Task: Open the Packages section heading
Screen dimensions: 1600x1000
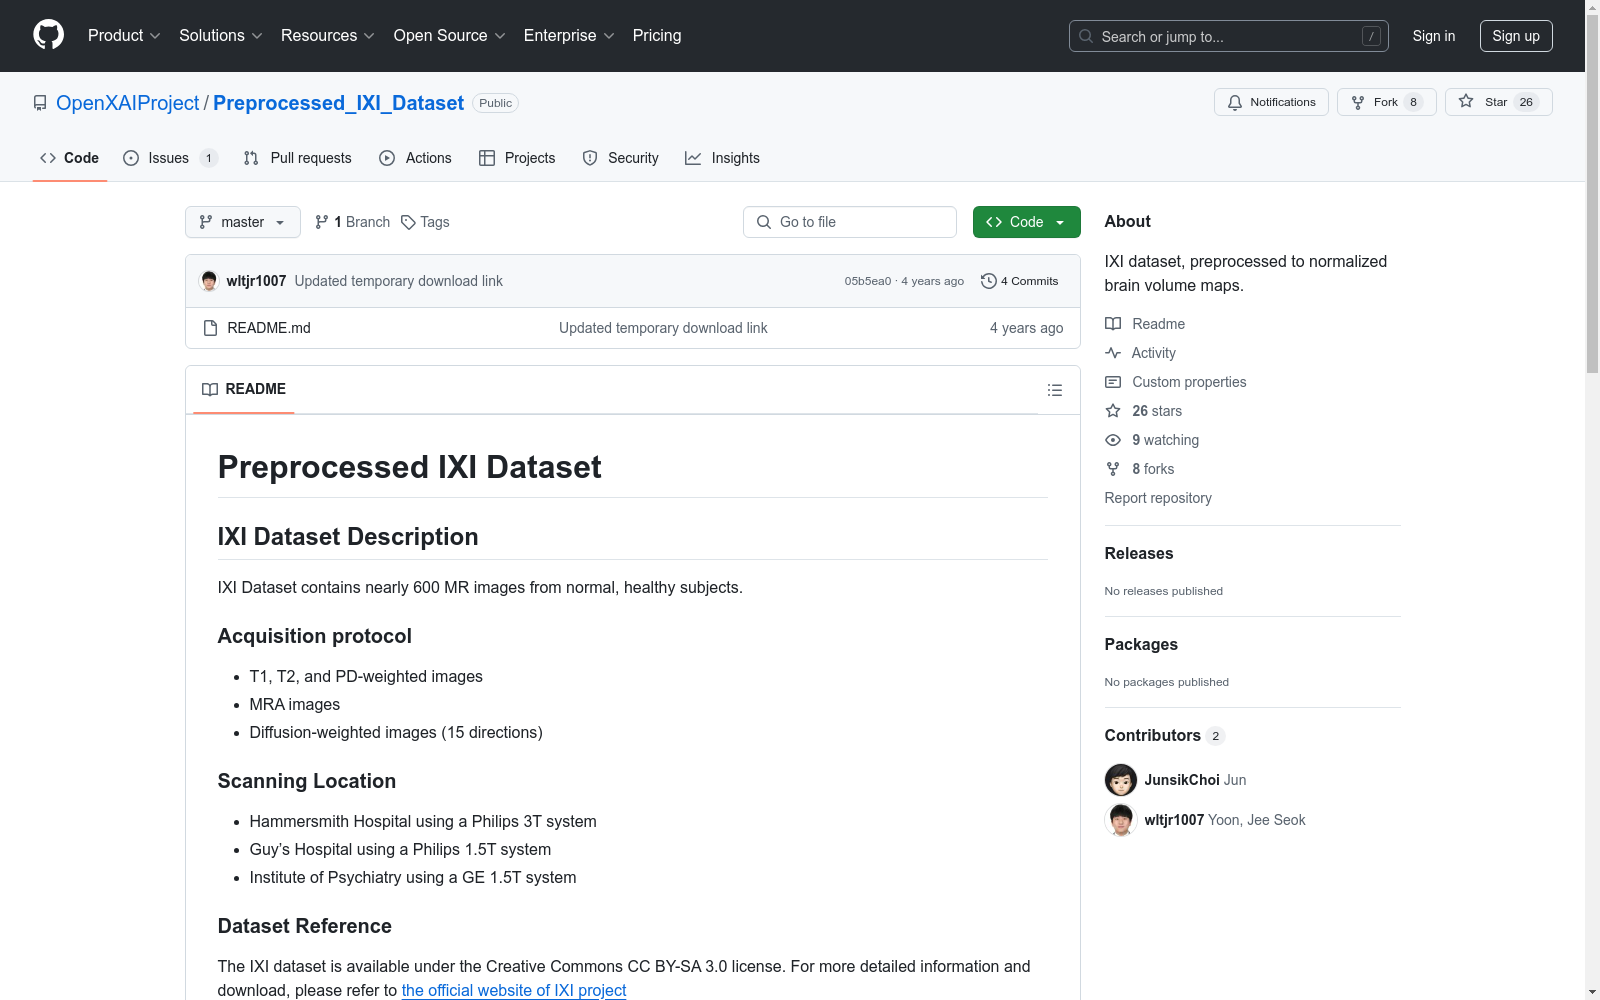Action: 1141,644
